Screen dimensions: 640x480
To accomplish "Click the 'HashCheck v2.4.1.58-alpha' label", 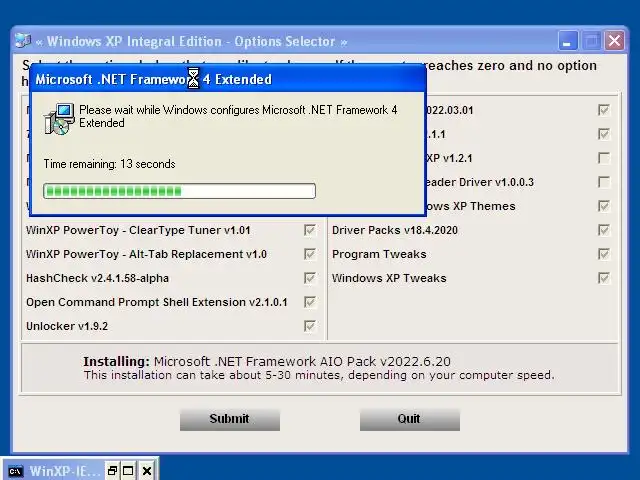I will (98, 278).
